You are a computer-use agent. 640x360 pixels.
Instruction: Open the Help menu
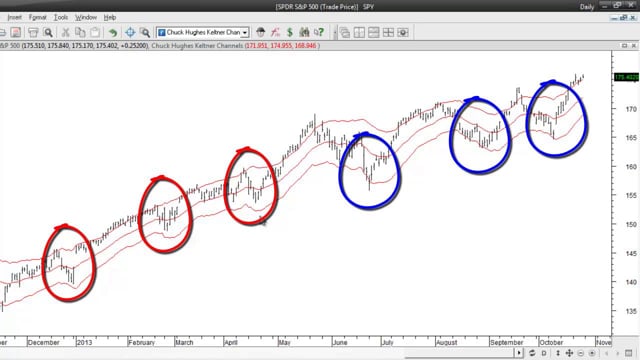110,18
